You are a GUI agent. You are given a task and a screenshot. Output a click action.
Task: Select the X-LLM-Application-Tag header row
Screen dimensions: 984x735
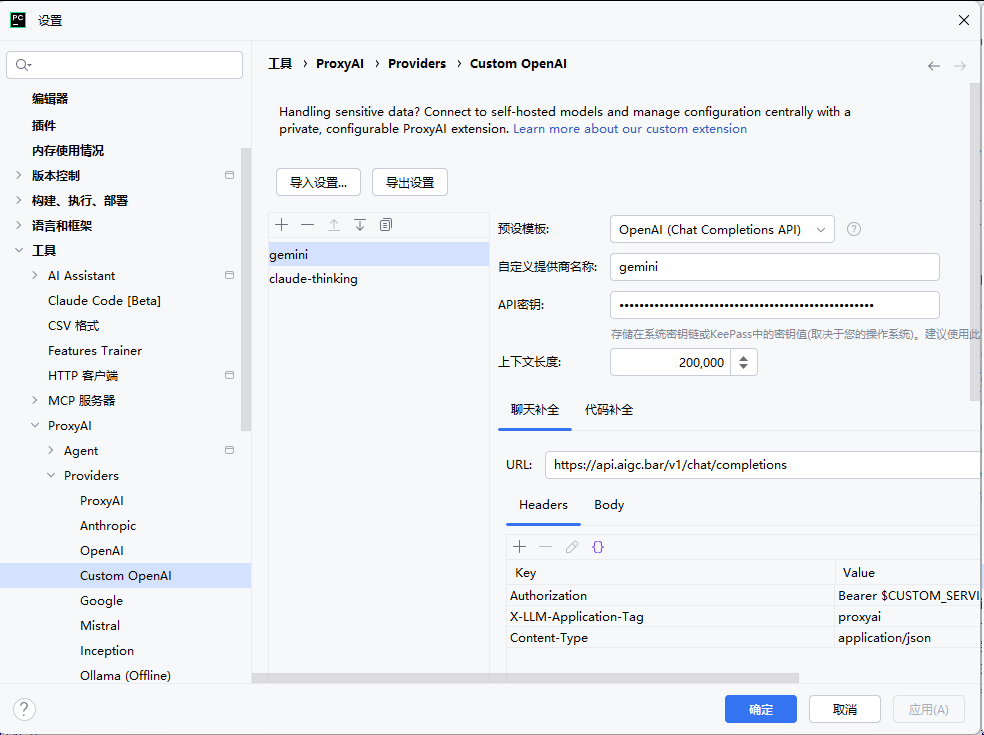click(x=742, y=616)
